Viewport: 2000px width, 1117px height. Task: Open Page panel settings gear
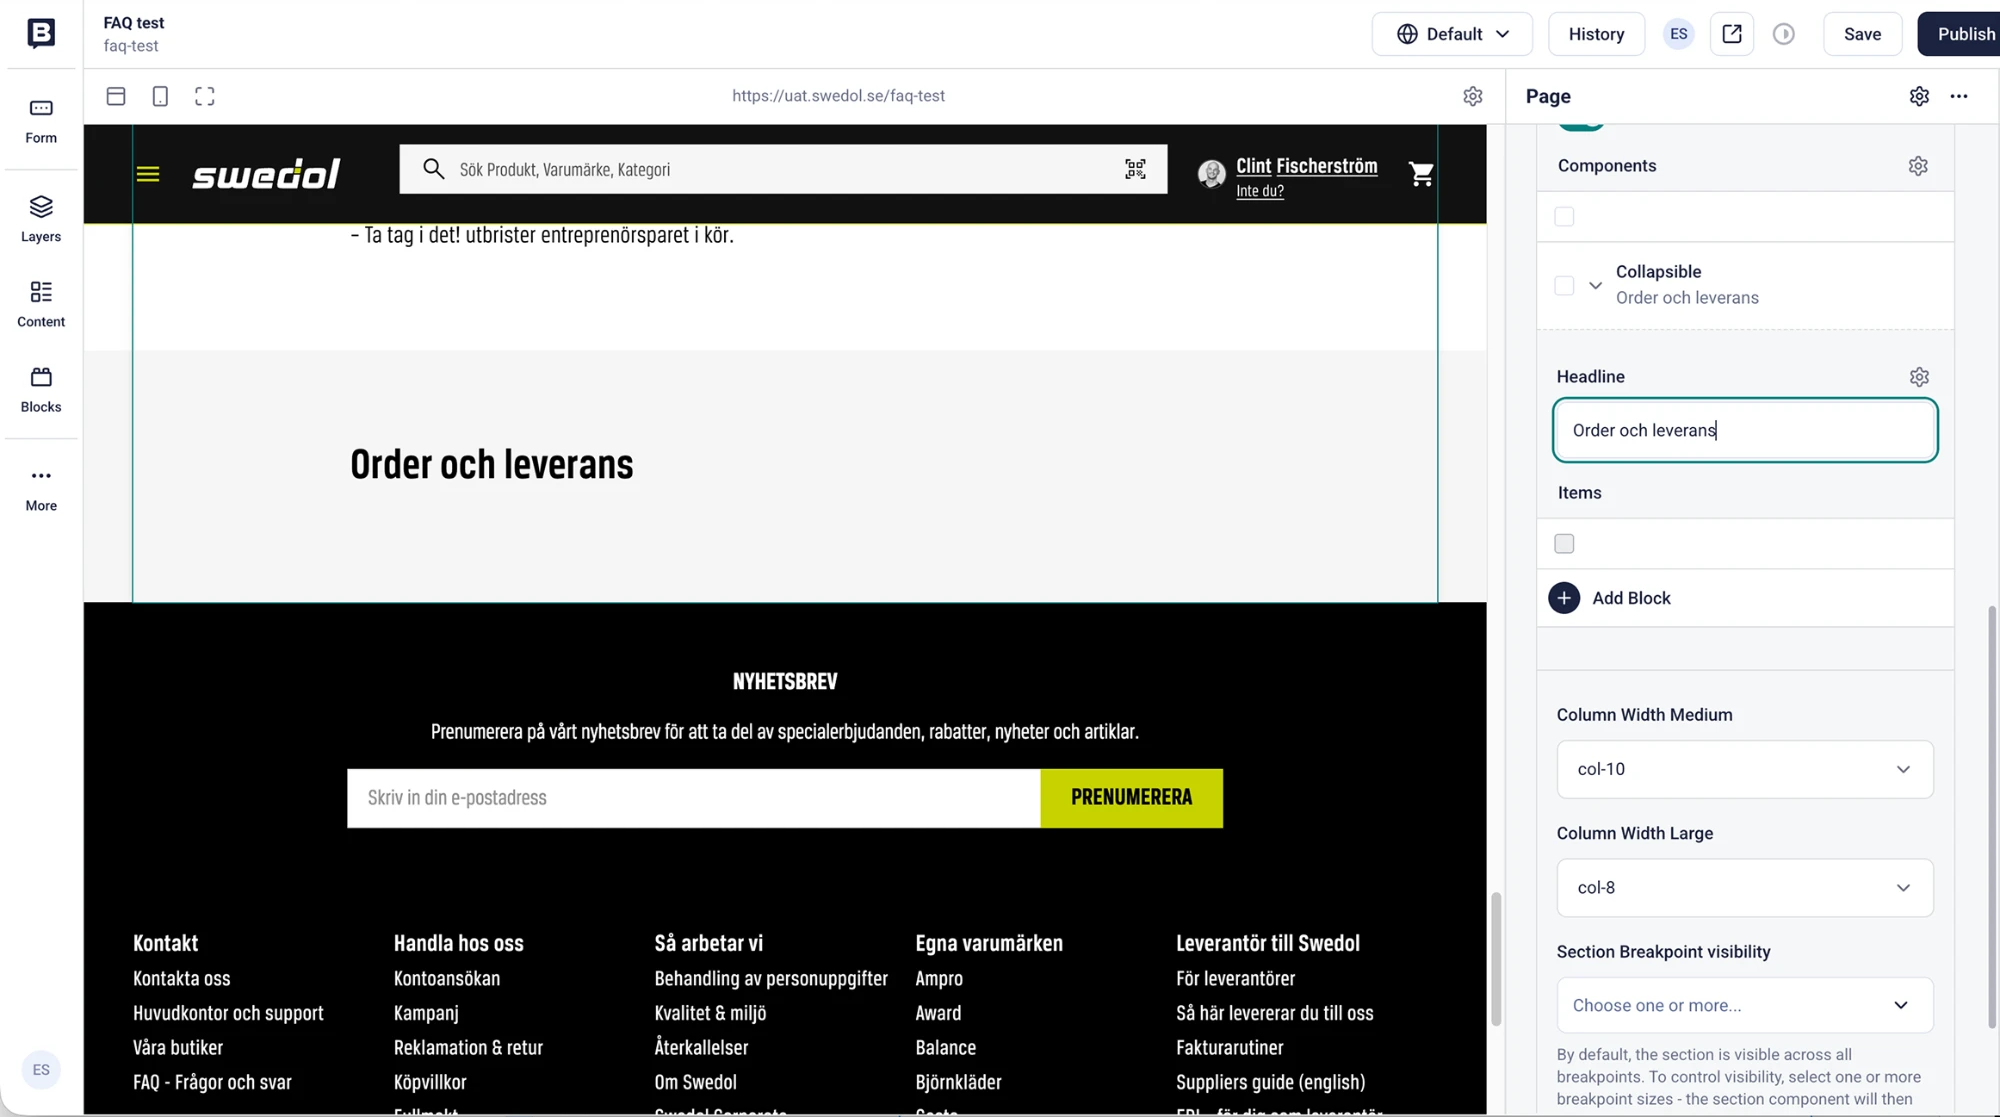point(1919,96)
